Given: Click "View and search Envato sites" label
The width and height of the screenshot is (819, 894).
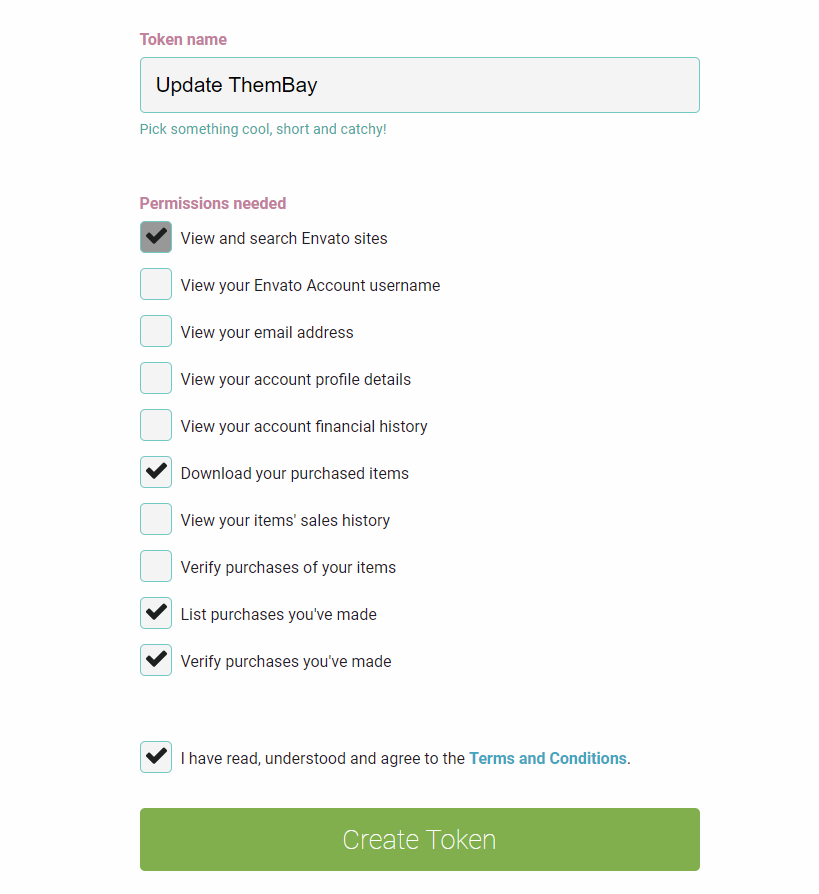Looking at the screenshot, I should point(284,238).
